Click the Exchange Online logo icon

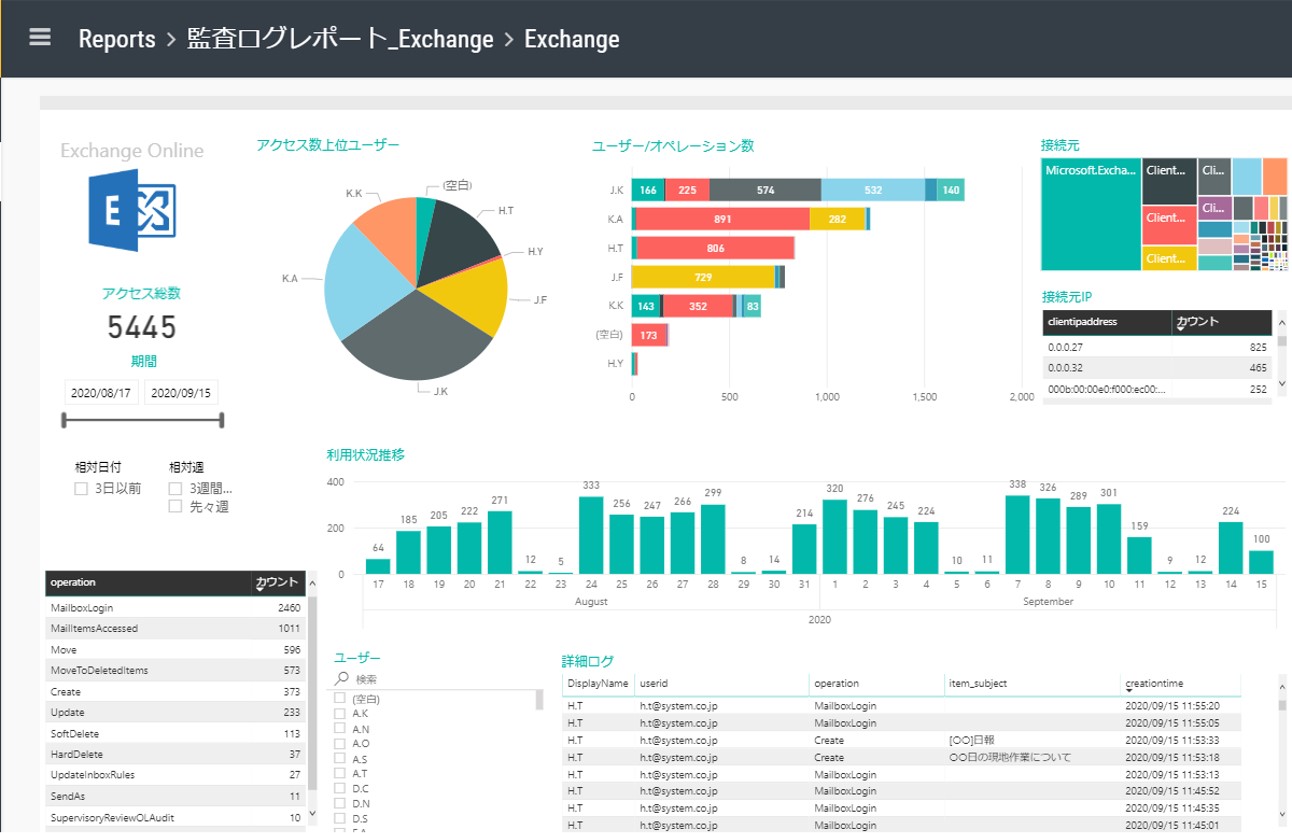tap(131, 210)
